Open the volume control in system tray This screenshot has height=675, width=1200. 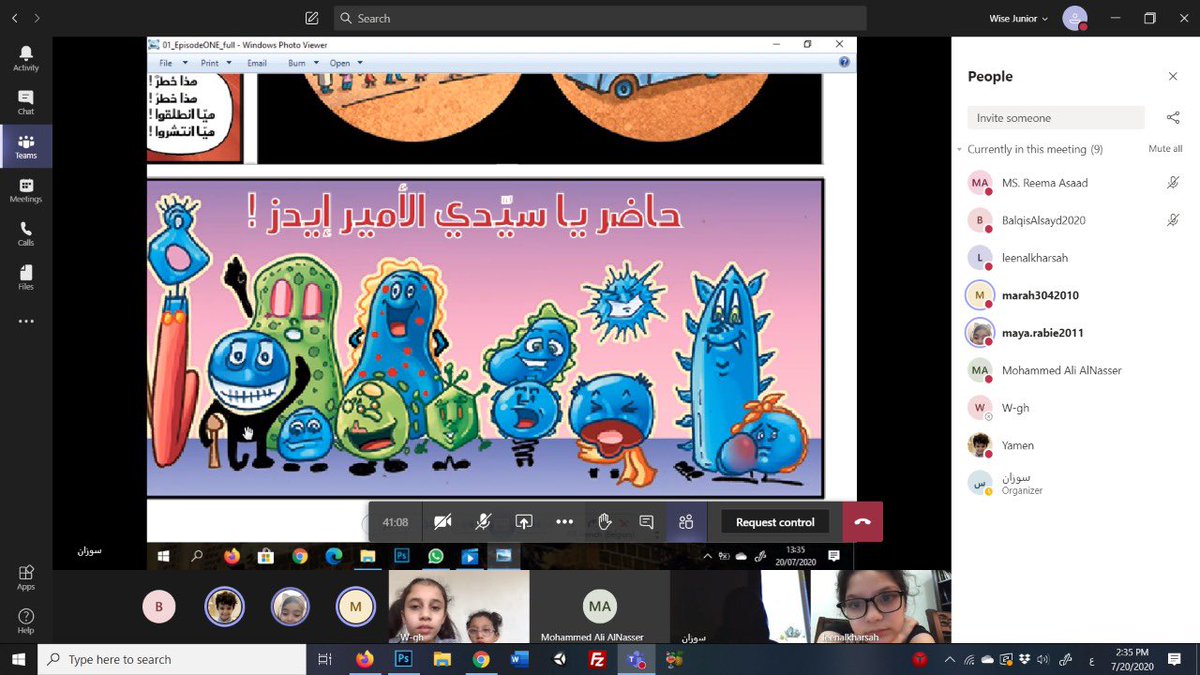pyautogui.click(x=1044, y=659)
